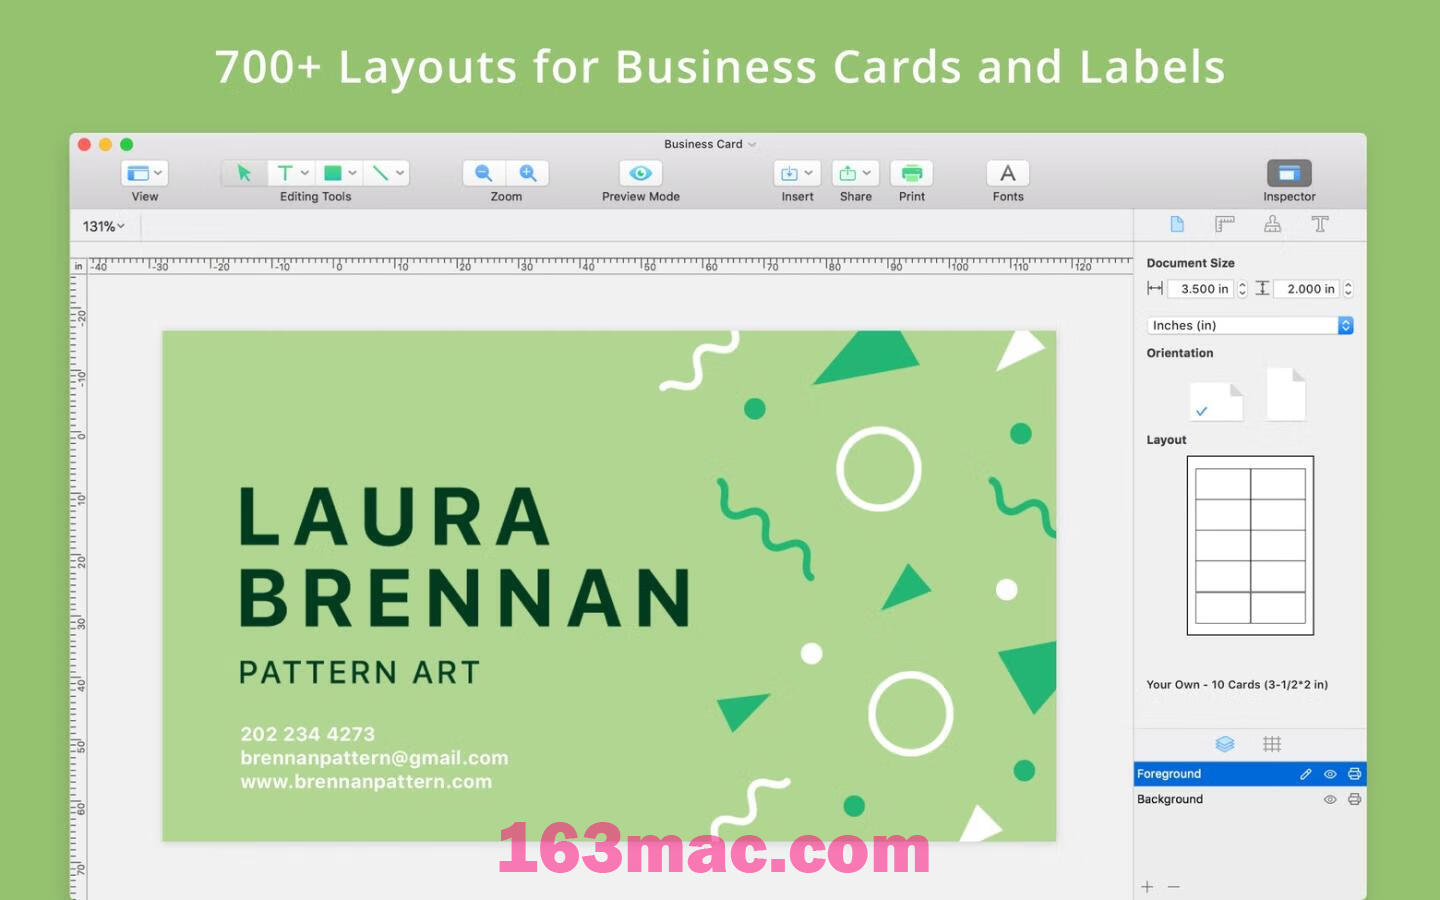
Task: Expand the shape tool options arrow
Action: pos(353,173)
